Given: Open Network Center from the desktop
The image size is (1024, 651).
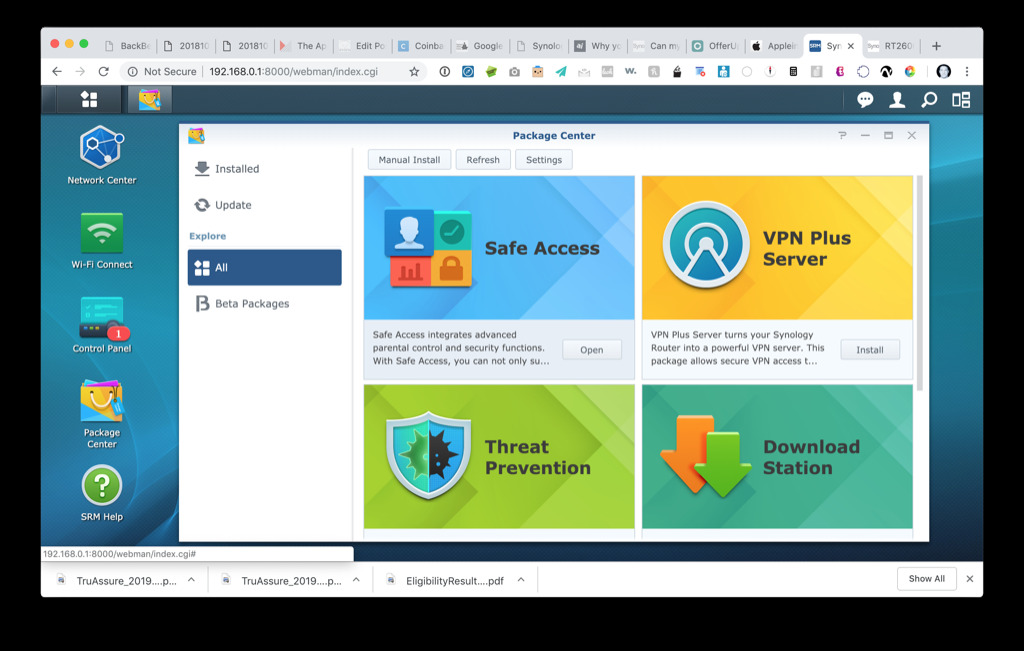Looking at the screenshot, I should (x=102, y=155).
